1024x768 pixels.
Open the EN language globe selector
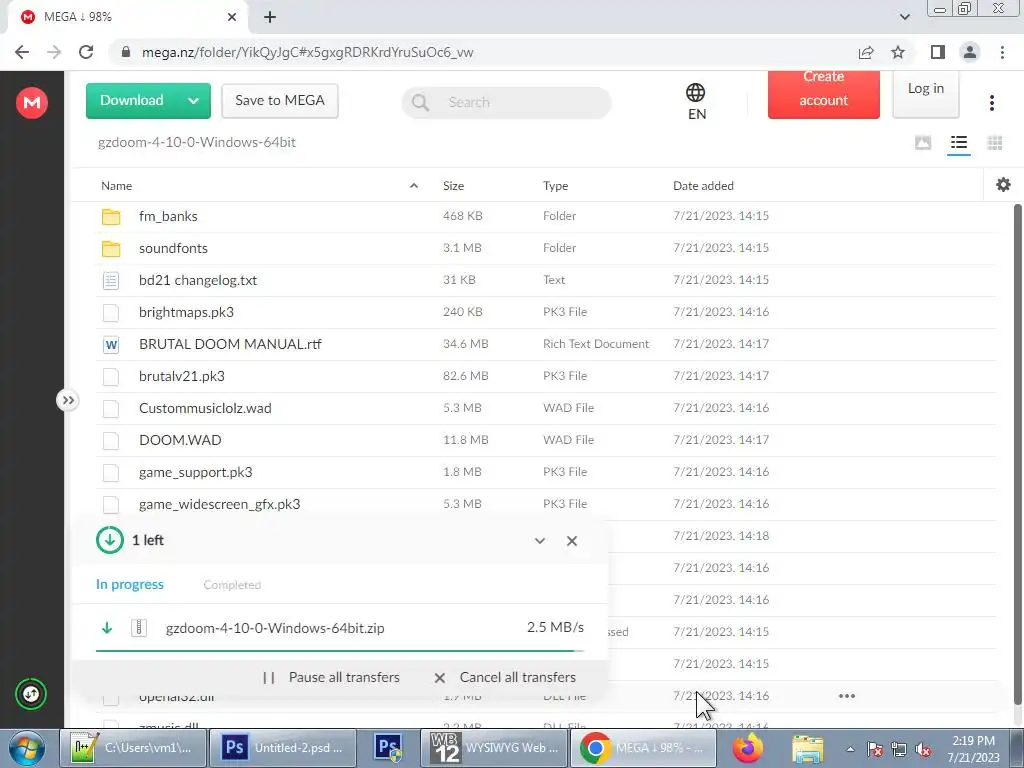pyautogui.click(x=696, y=101)
